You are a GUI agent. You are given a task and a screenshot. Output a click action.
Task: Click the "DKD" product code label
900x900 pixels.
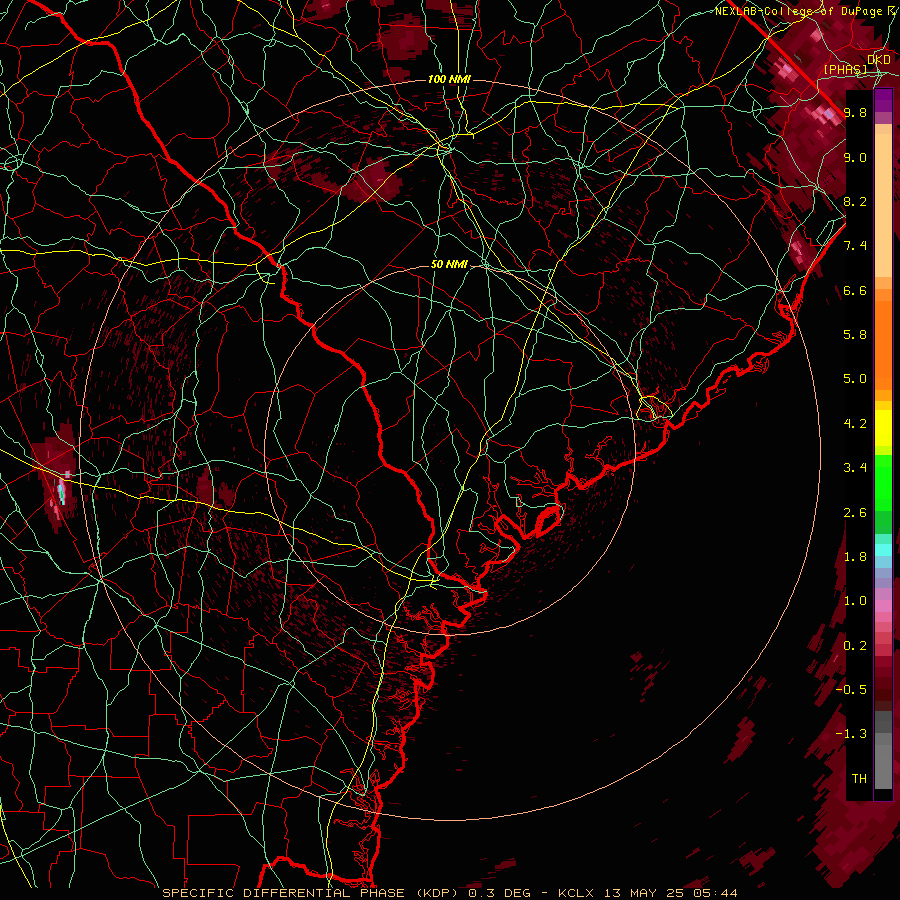pyautogui.click(x=879, y=60)
